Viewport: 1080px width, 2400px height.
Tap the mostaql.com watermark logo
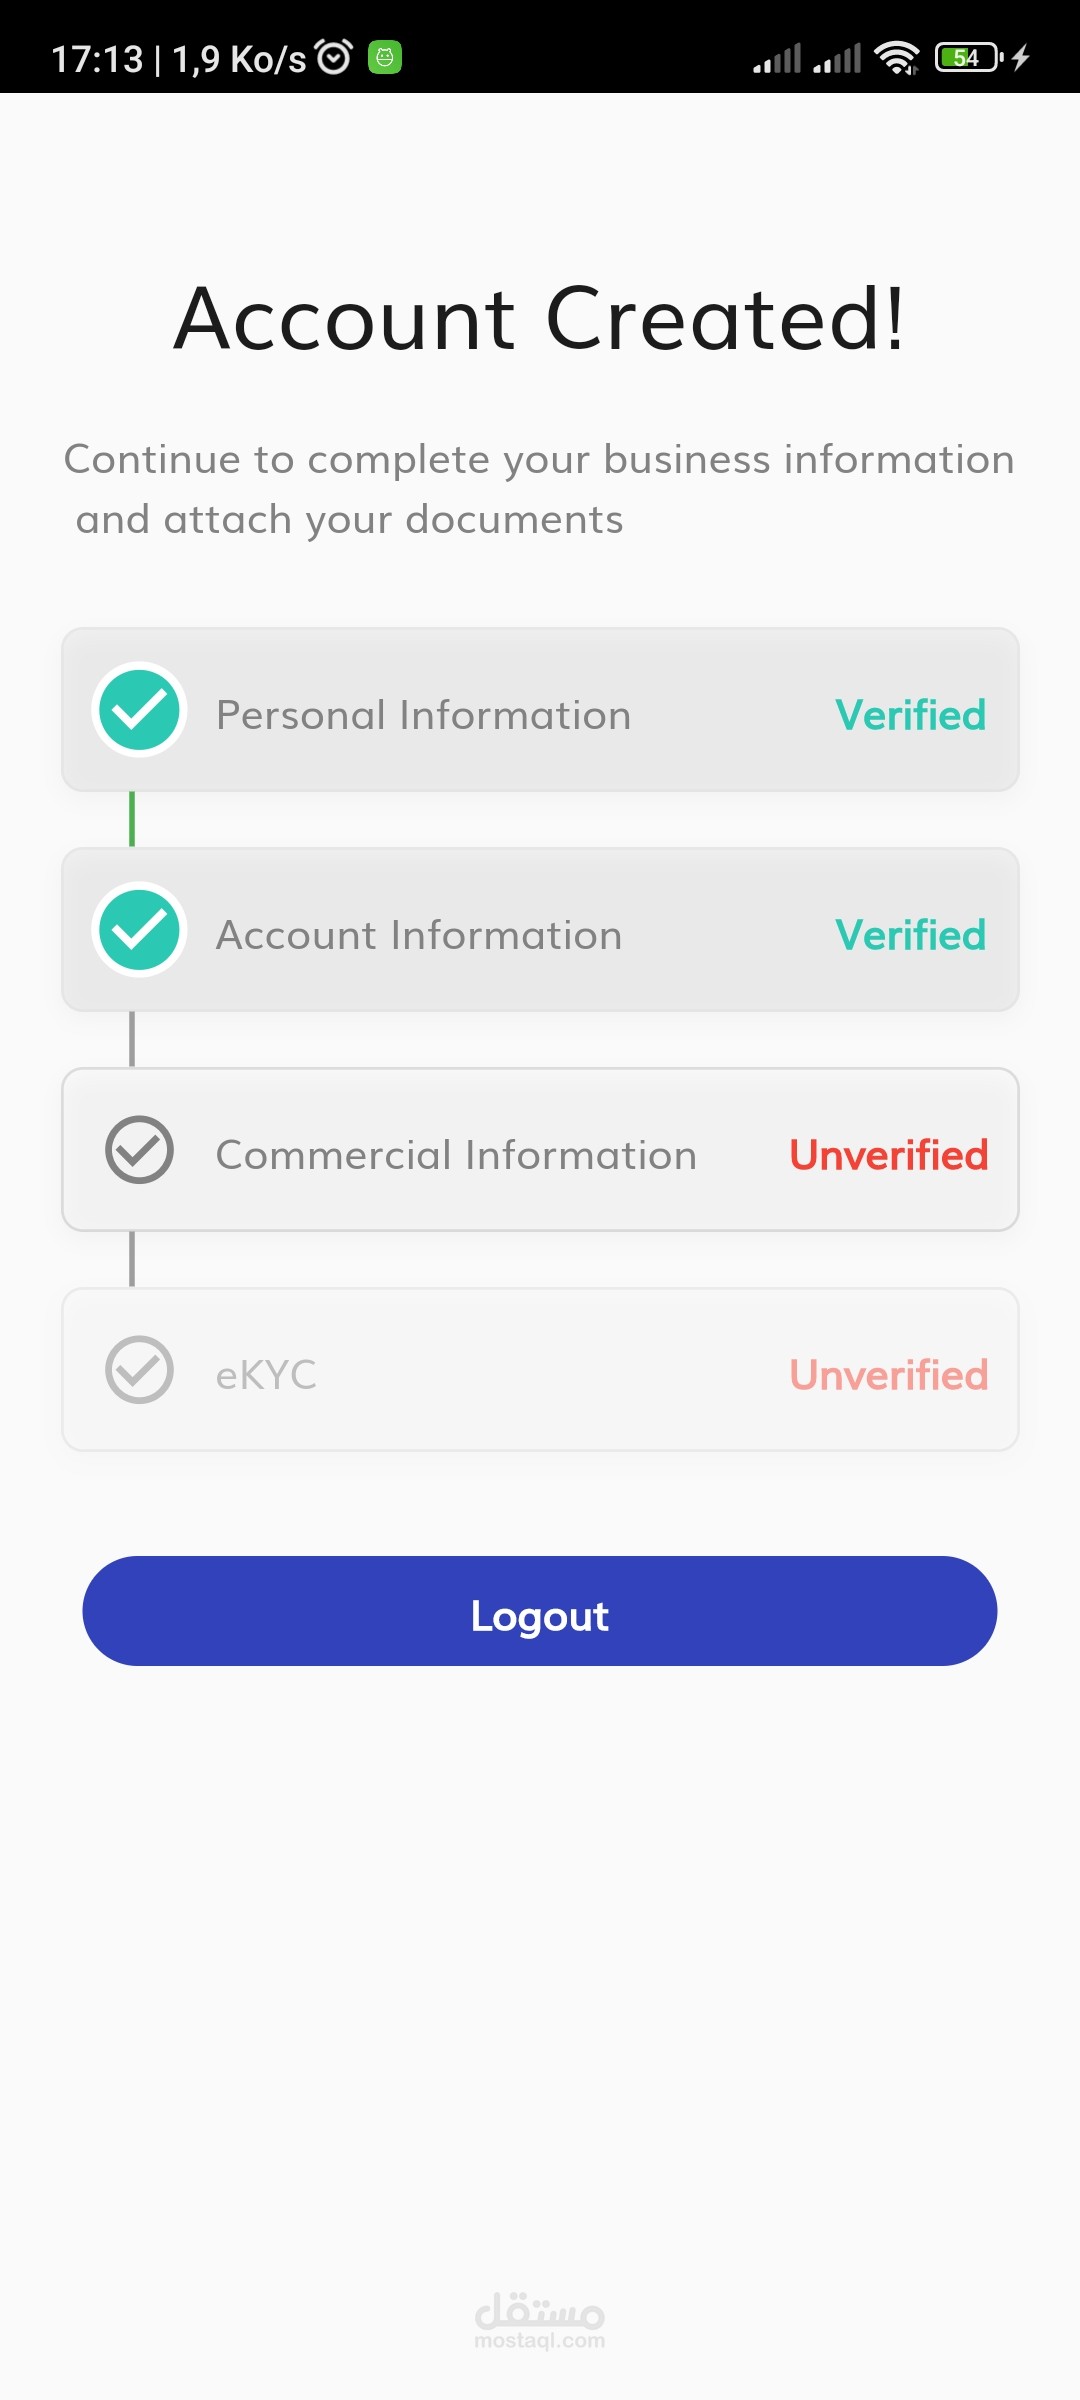click(540, 2320)
